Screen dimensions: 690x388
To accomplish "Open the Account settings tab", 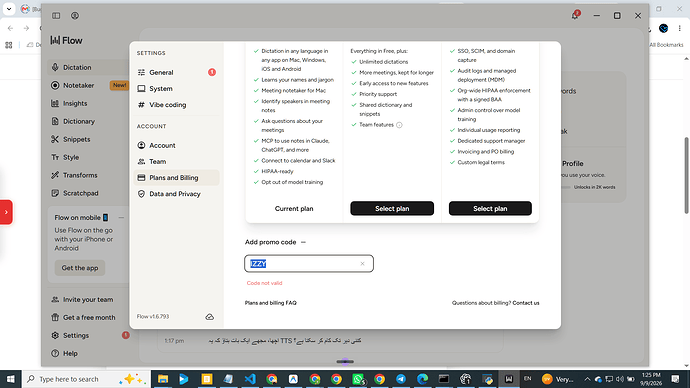I will 176,145.
